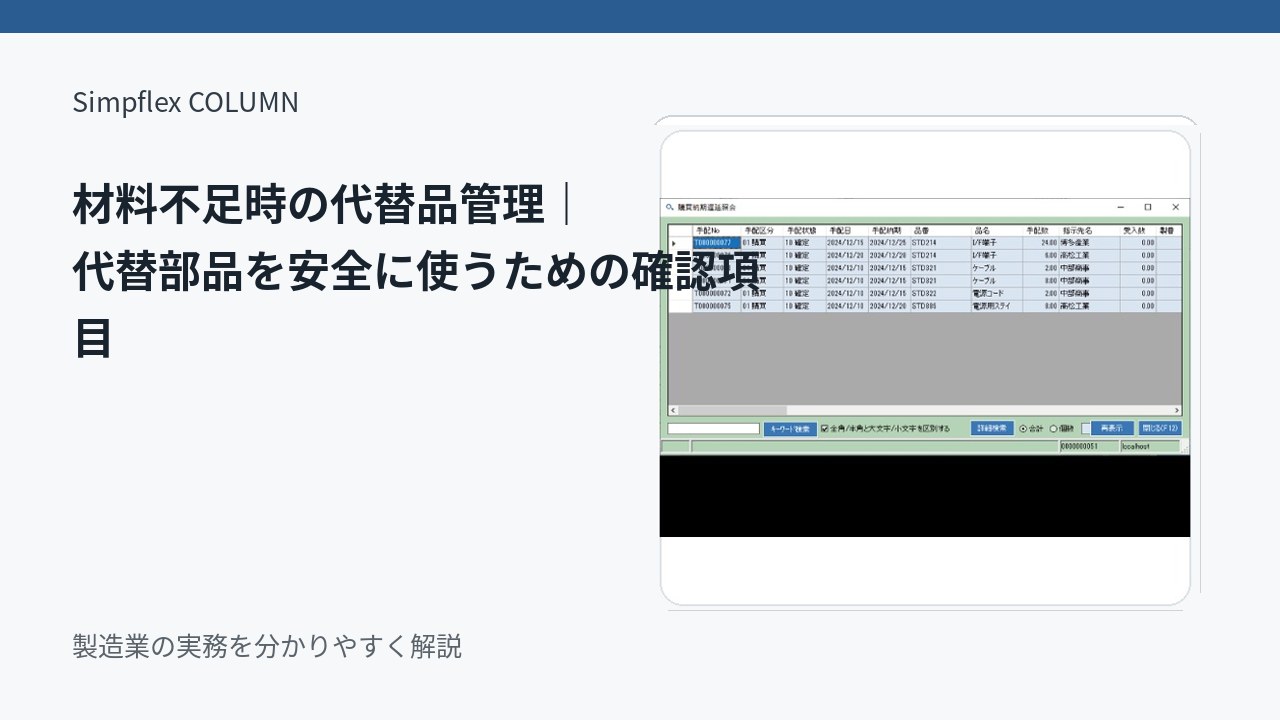
Task: Click the 電源コード item name cell
Action: tap(997, 294)
